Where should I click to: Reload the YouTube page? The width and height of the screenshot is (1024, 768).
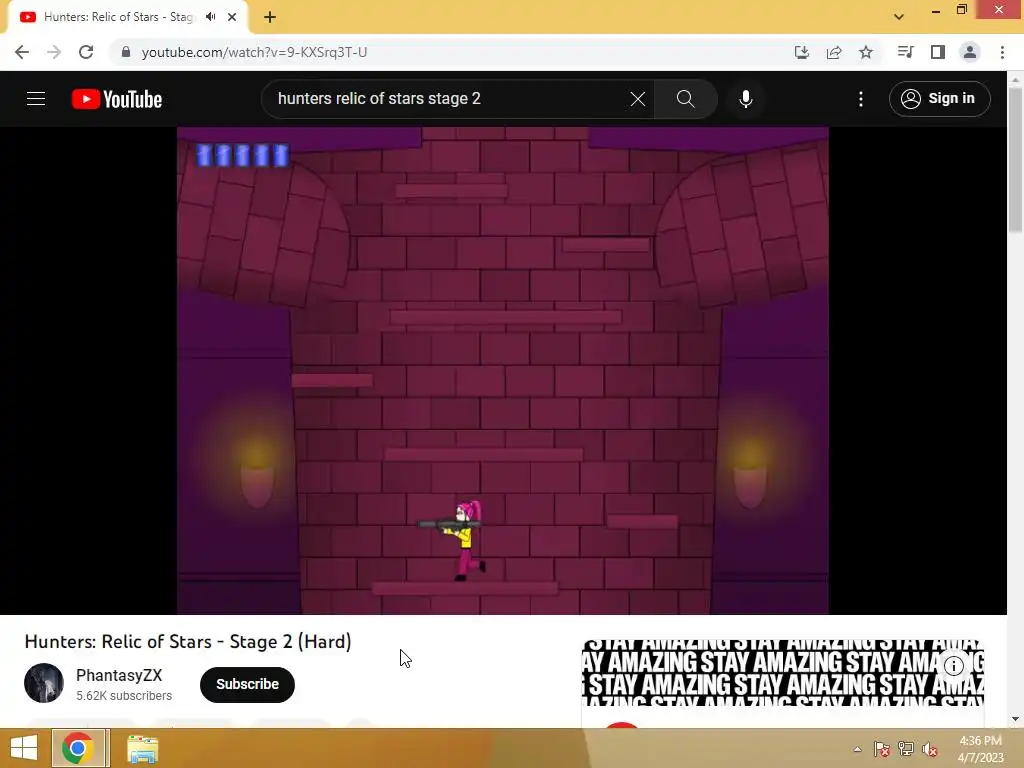86,52
